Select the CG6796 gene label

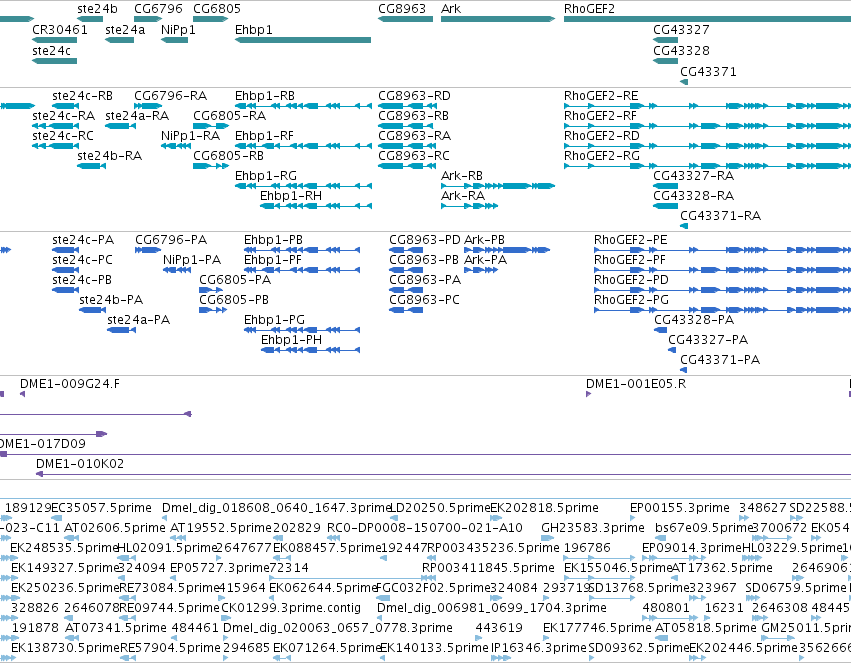tap(158, 9)
